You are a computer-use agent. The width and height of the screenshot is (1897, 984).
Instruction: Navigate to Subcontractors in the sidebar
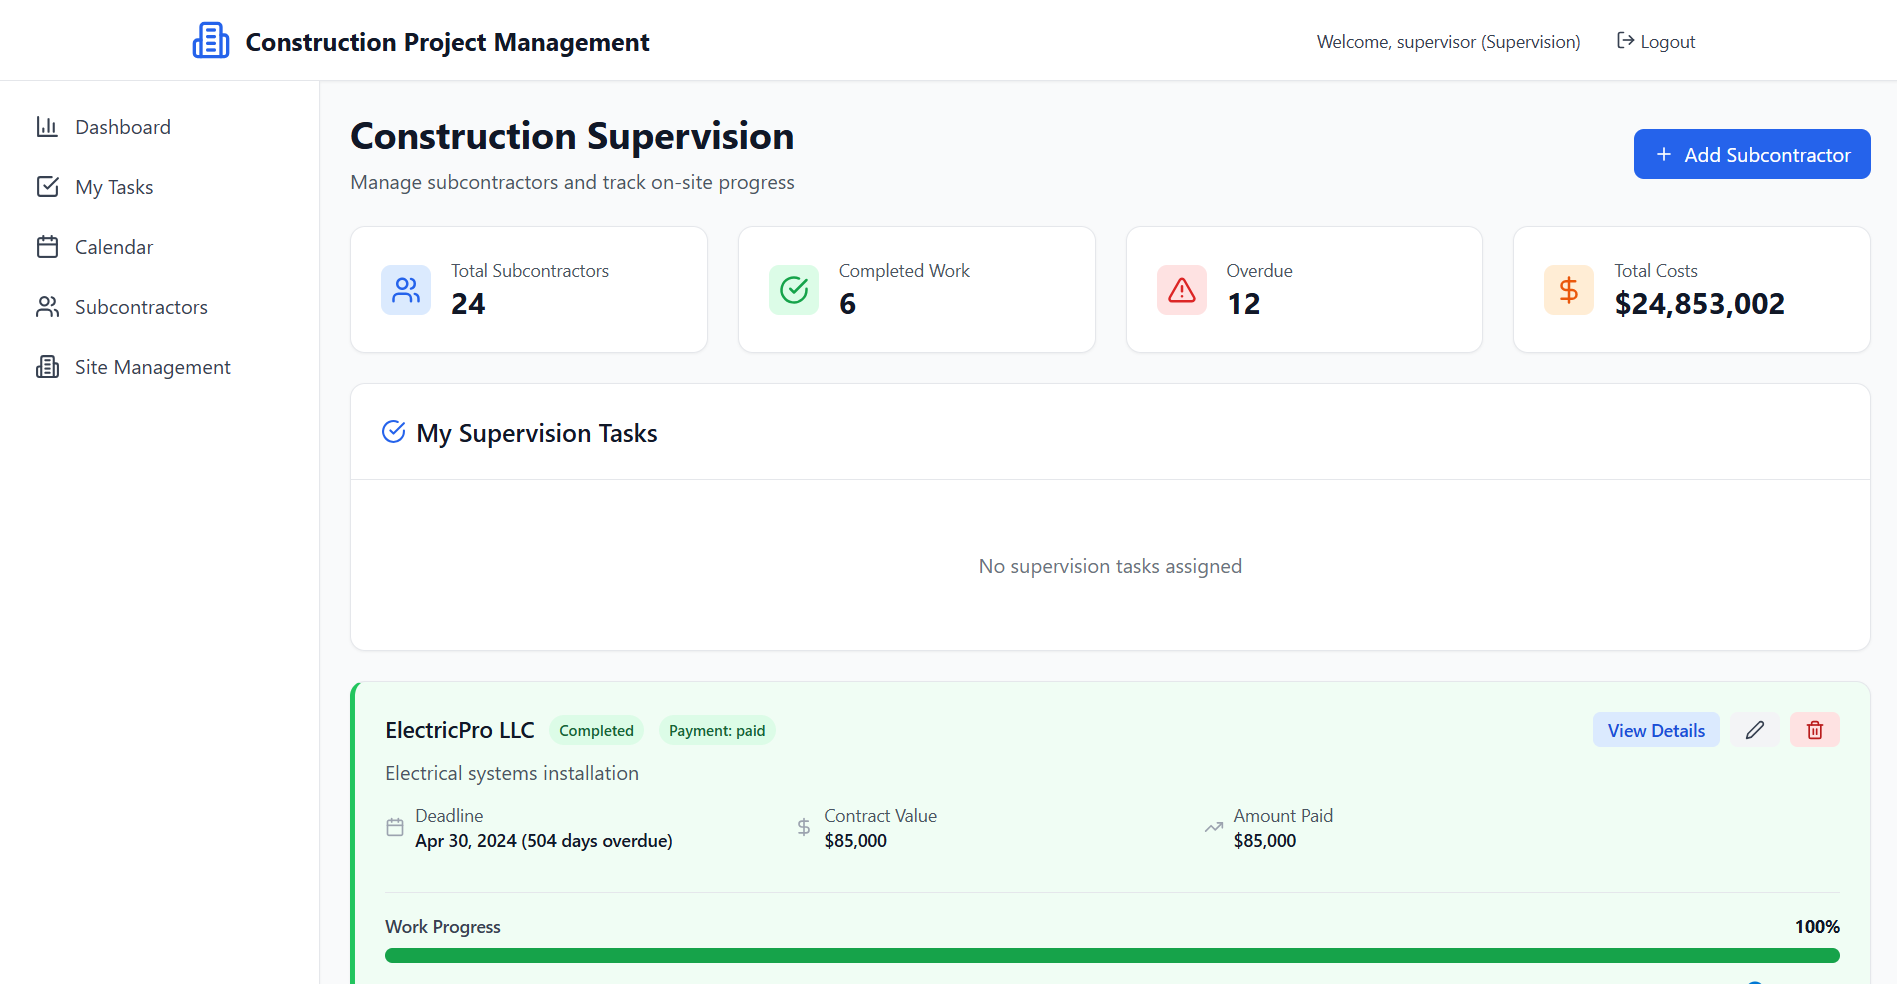pyautogui.click(x=141, y=307)
